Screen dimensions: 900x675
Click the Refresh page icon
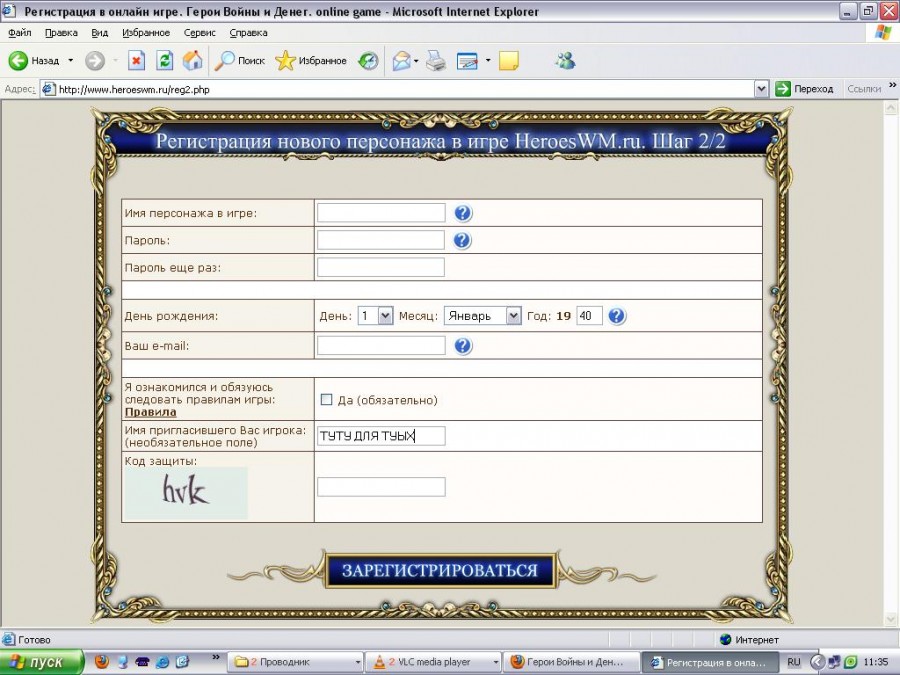[x=165, y=60]
